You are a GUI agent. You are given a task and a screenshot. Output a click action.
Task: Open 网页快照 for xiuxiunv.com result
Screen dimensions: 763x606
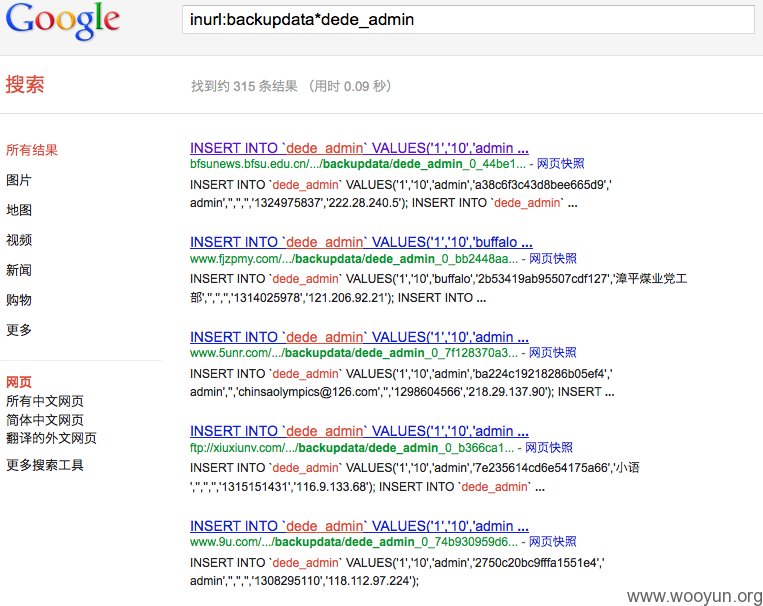coord(548,447)
